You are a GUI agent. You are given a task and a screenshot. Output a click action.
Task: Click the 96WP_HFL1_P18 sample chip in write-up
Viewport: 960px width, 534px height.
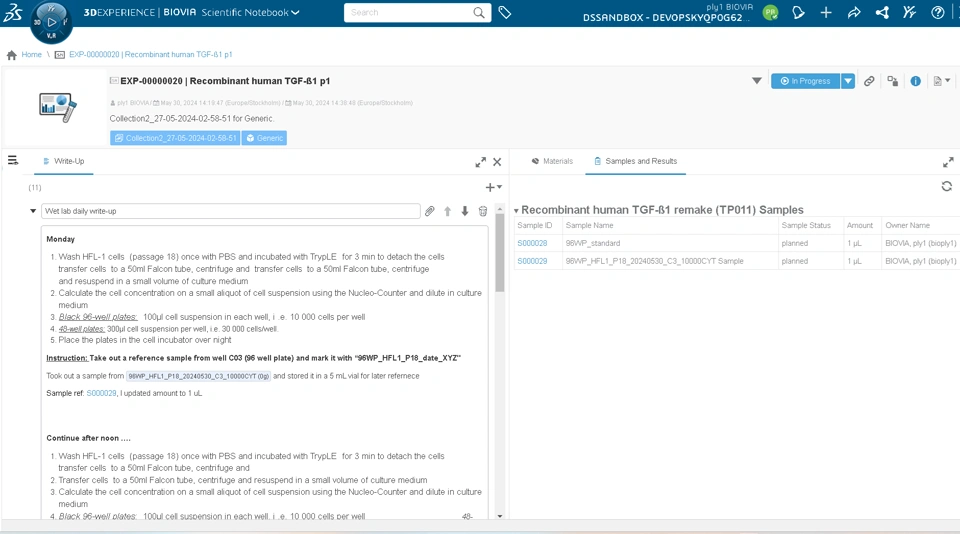198,376
